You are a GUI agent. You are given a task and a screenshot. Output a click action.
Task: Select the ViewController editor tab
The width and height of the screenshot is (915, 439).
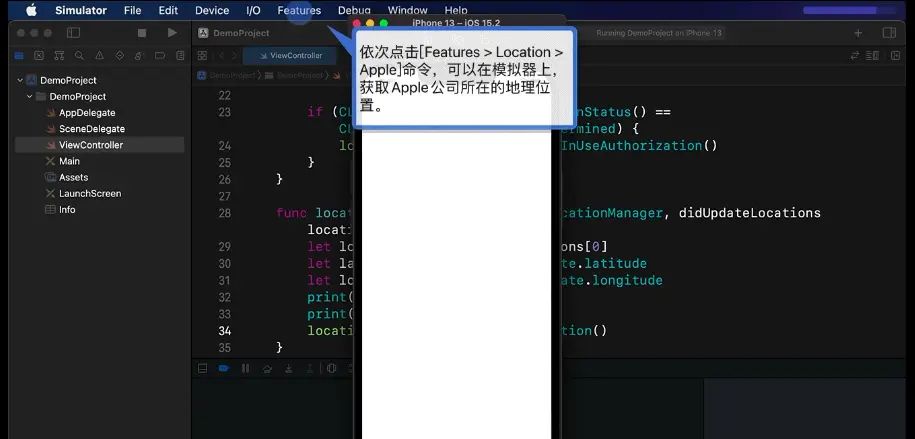pos(290,56)
